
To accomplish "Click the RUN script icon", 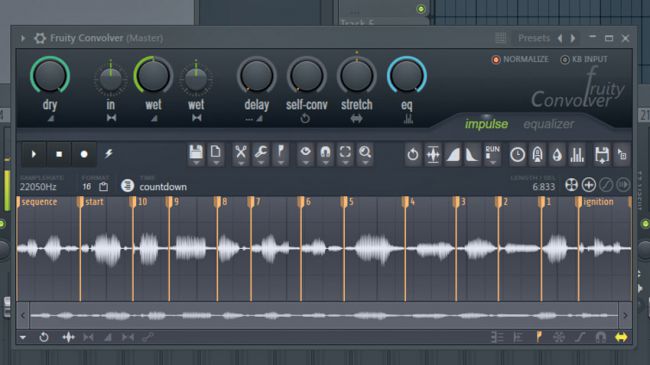I will pyautogui.click(x=492, y=154).
